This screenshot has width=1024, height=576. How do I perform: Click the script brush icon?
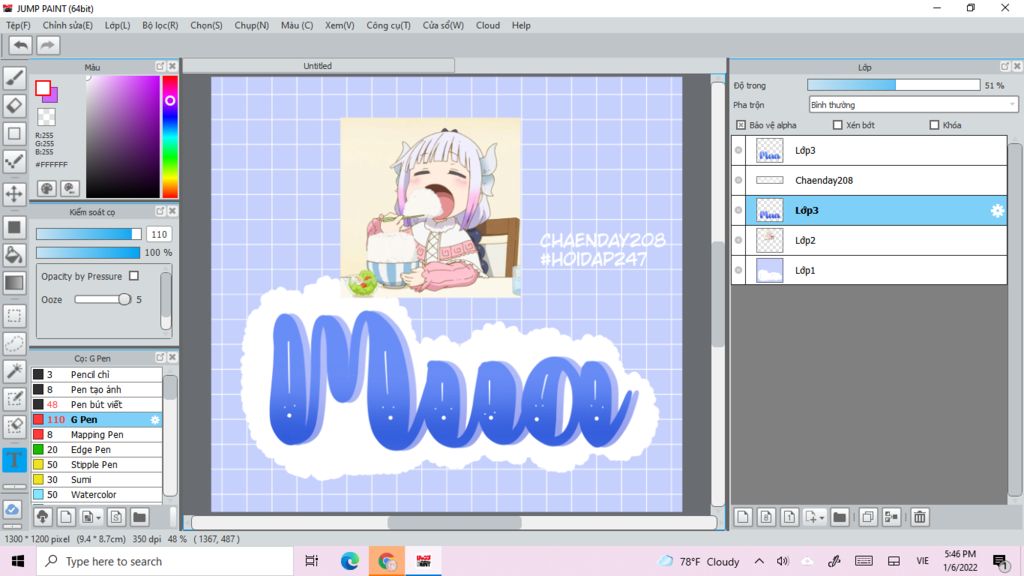point(116,517)
